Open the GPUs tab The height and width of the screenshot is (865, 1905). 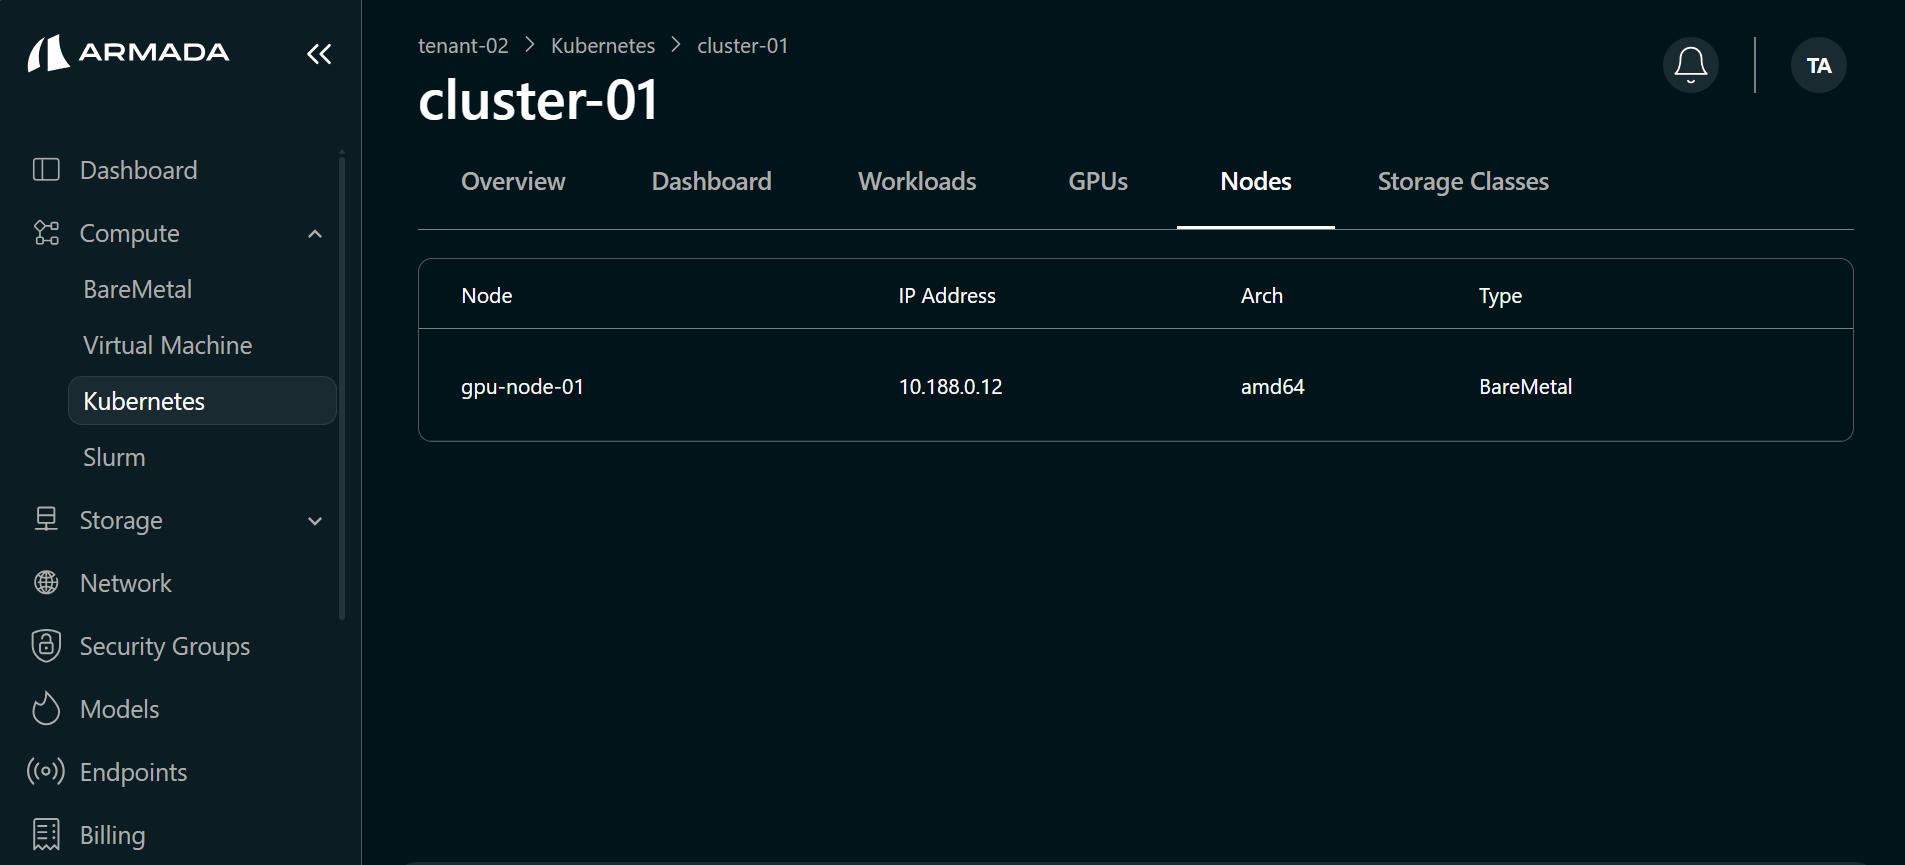point(1098,181)
